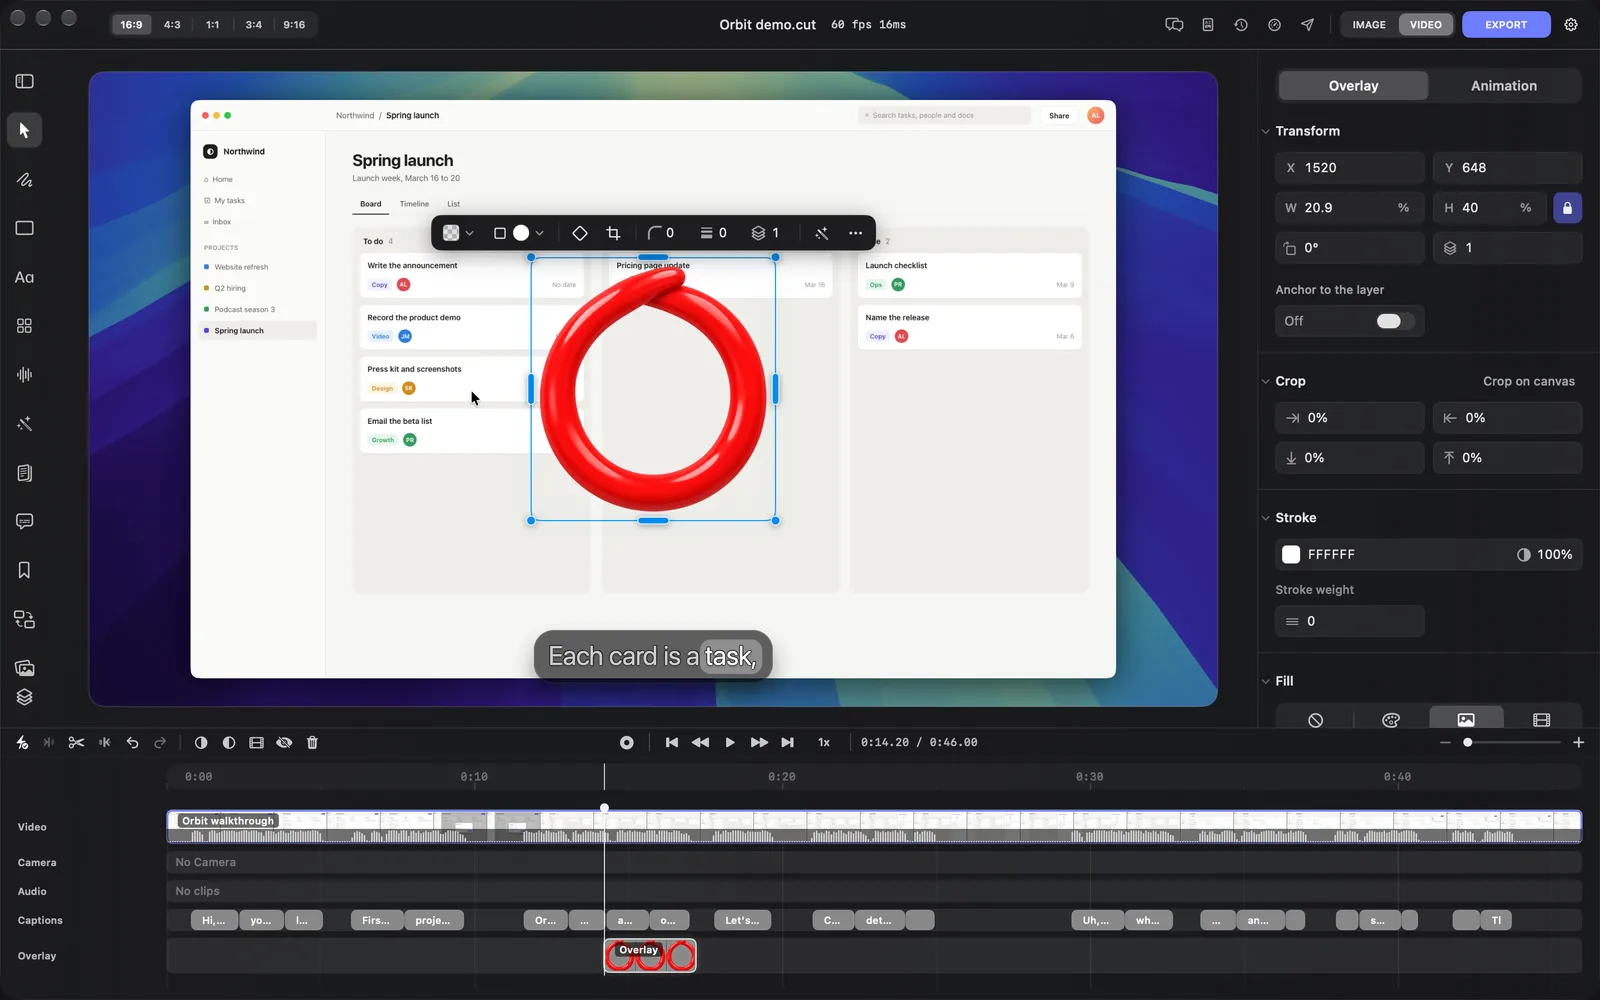The width and height of the screenshot is (1600, 1000).
Task: Select the 1:1 aspect ratio
Action: (213, 24)
